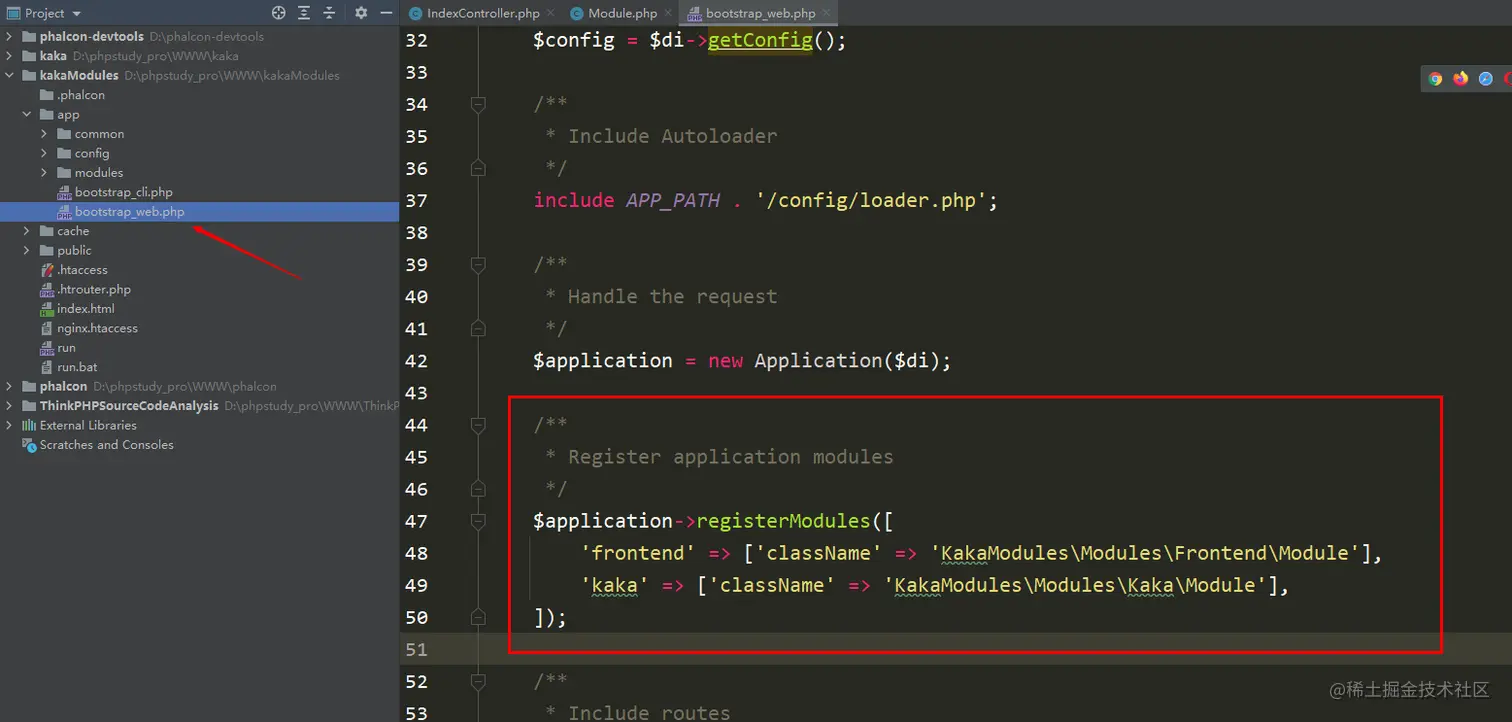Click the Collapse All icon in Project toolbar

[328, 13]
